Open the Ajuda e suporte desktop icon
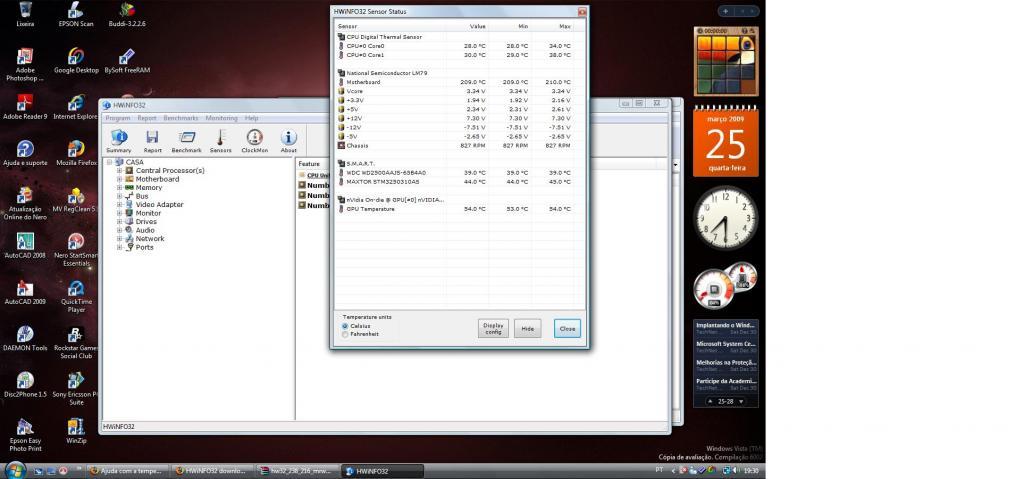The image size is (1024, 479). [25, 153]
